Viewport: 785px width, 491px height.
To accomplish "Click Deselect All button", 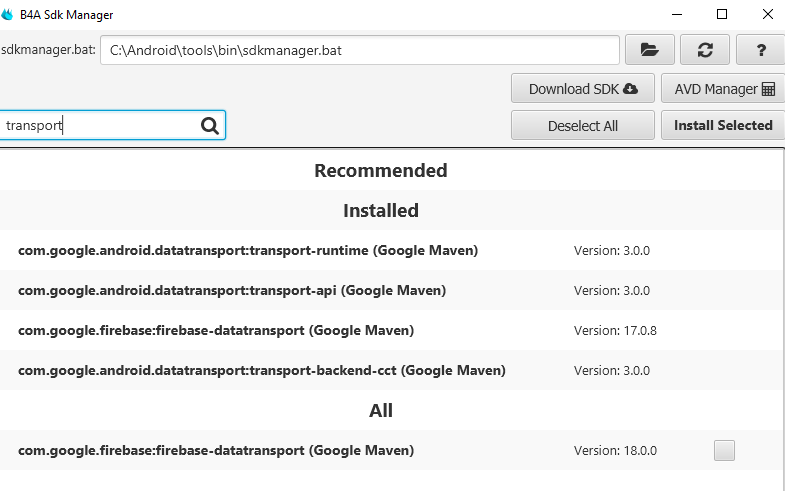I will [583, 125].
